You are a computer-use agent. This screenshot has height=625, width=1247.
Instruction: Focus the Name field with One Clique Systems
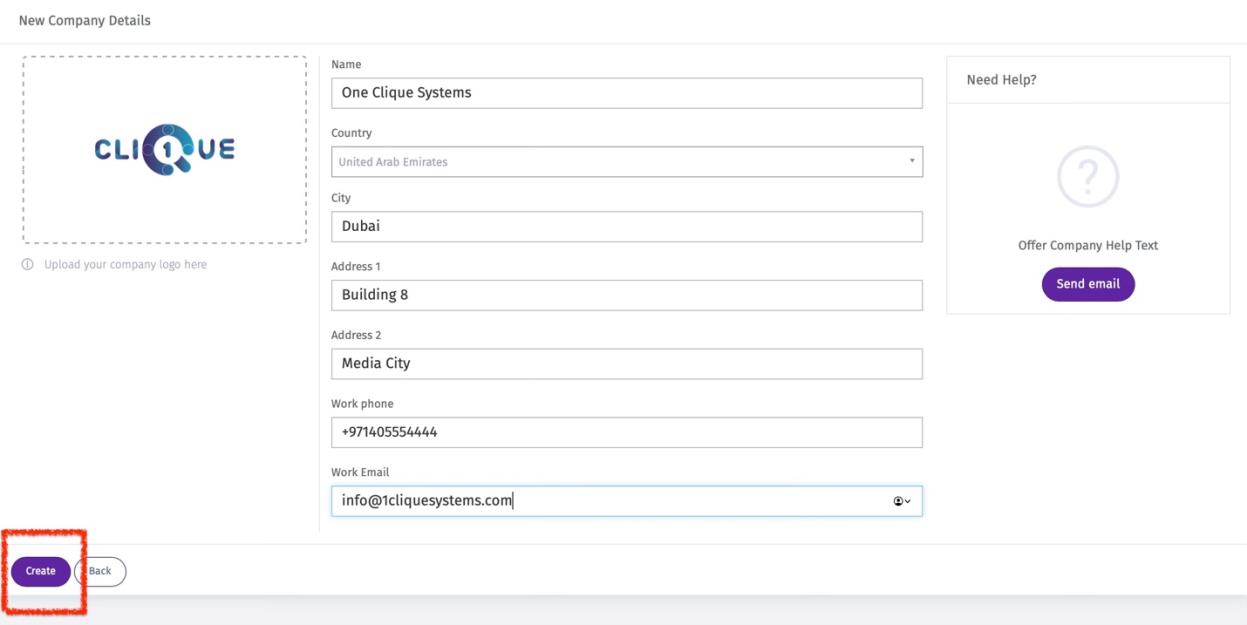(x=626, y=93)
